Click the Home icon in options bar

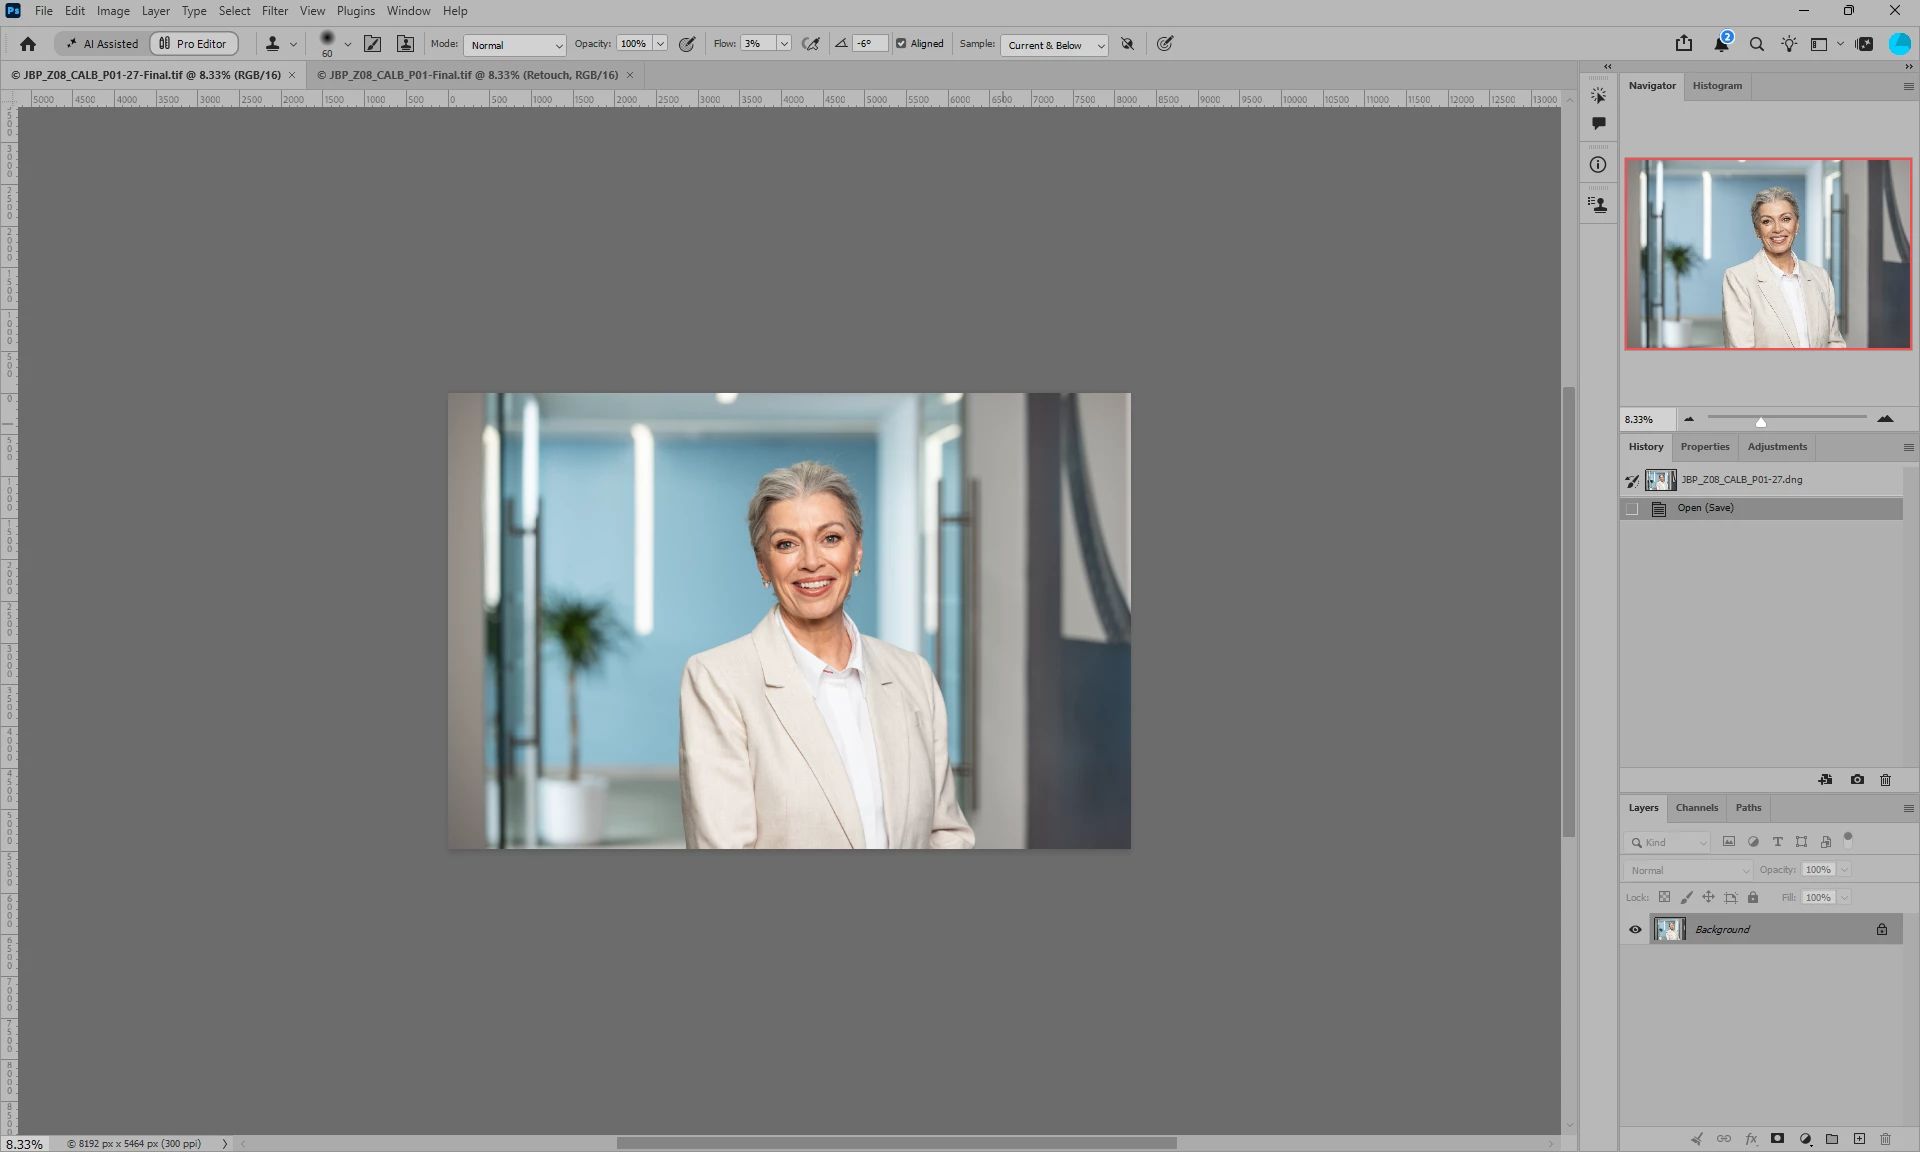point(28,44)
